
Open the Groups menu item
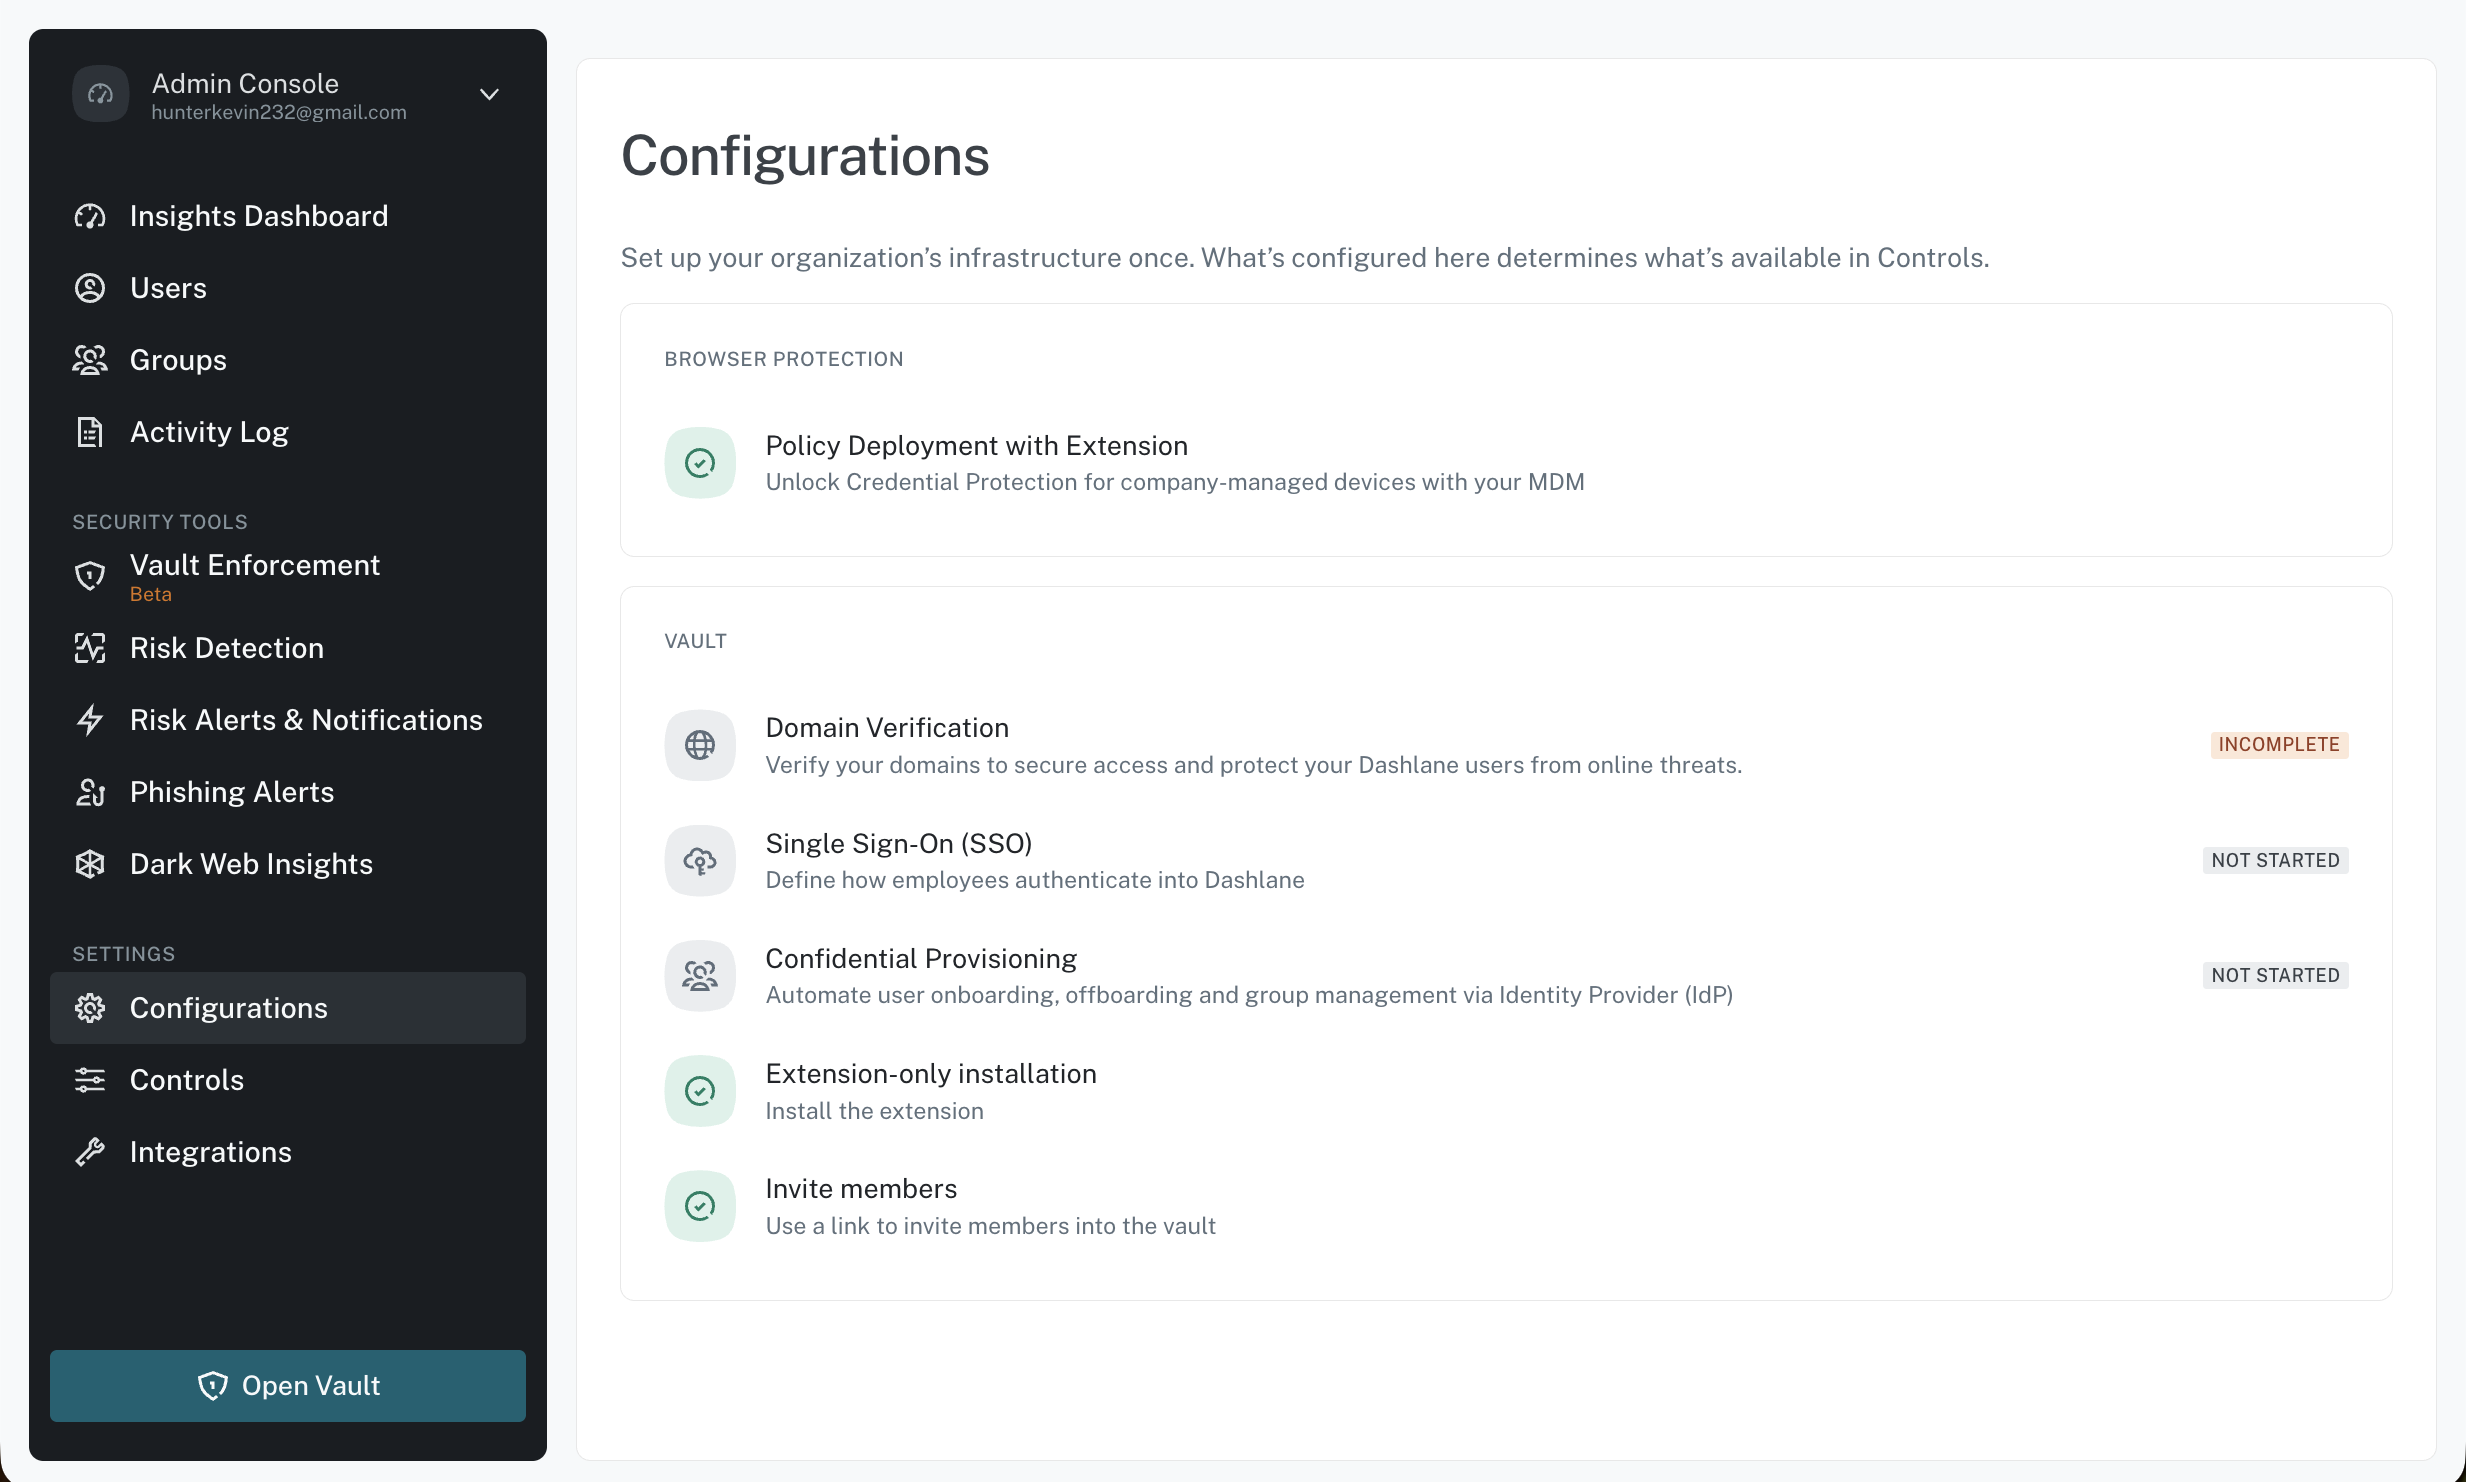[288, 360]
